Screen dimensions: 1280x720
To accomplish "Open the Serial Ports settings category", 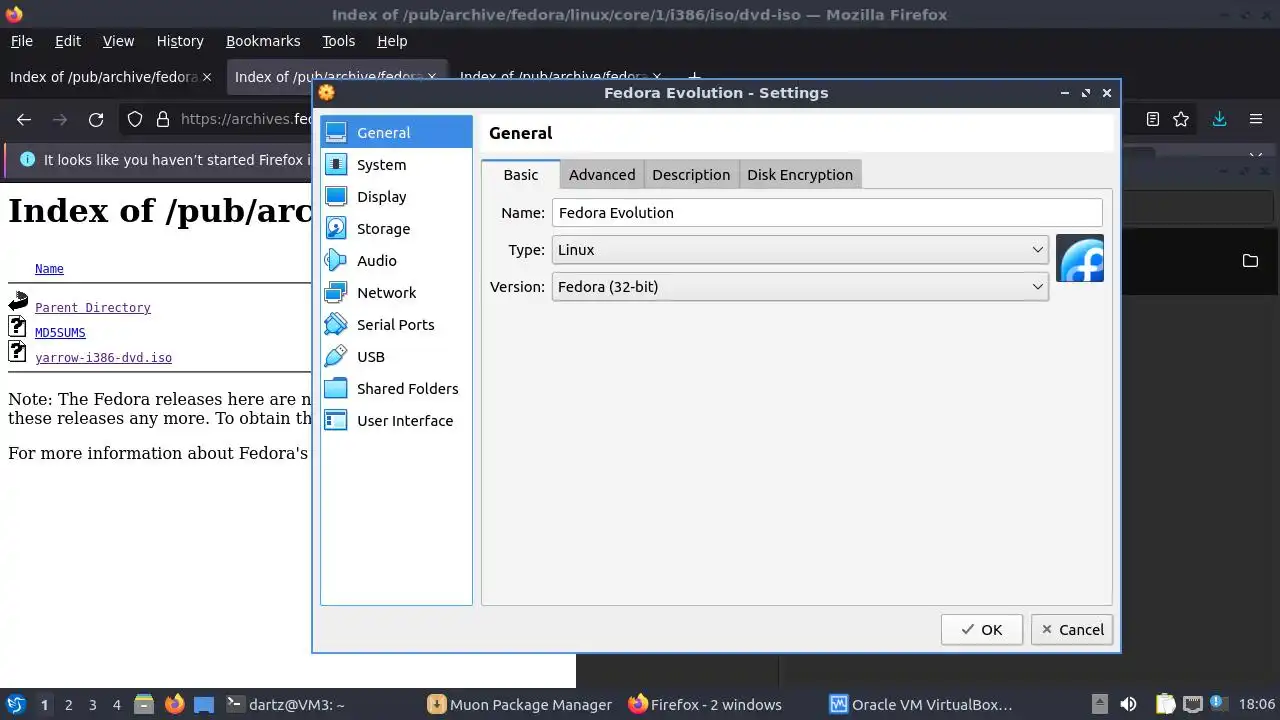I will coord(396,324).
